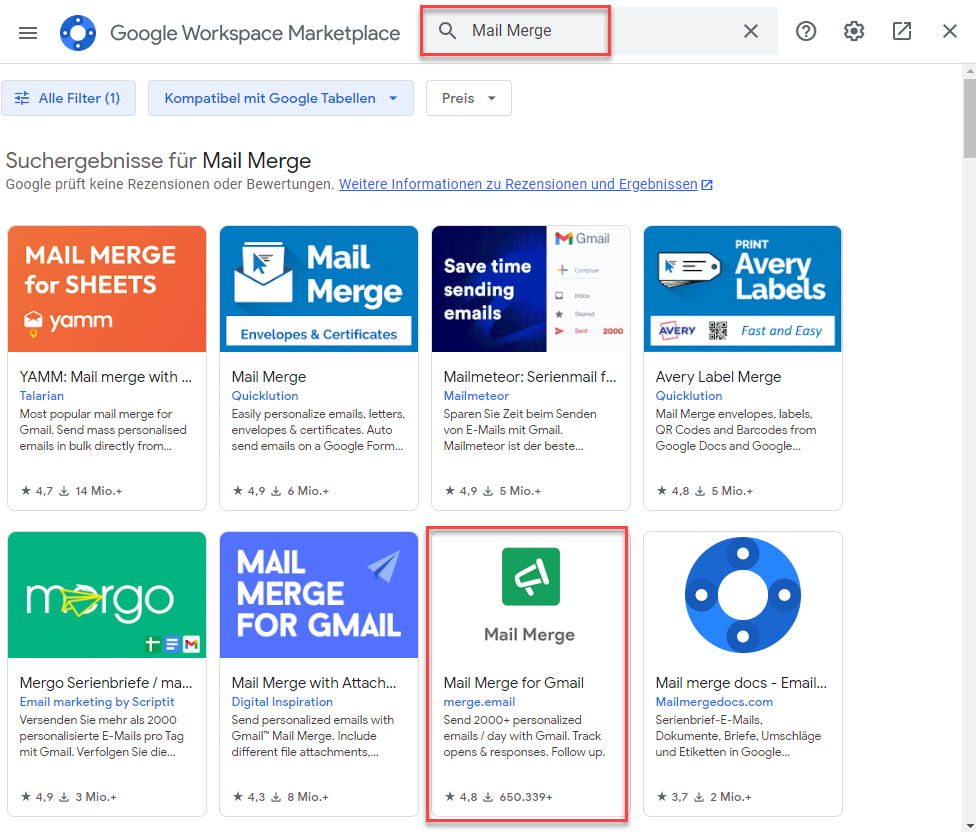Image resolution: width=976 pixels, height=832 pixels.
Task: Click Quicklution link under Avery Label Merge
Action: tap(688, 396)
